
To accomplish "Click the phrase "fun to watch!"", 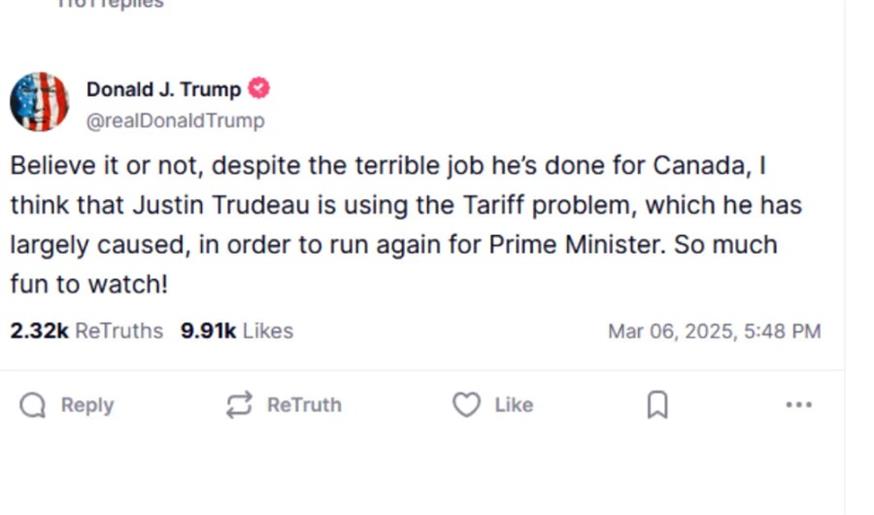I will tap(89, 284).
